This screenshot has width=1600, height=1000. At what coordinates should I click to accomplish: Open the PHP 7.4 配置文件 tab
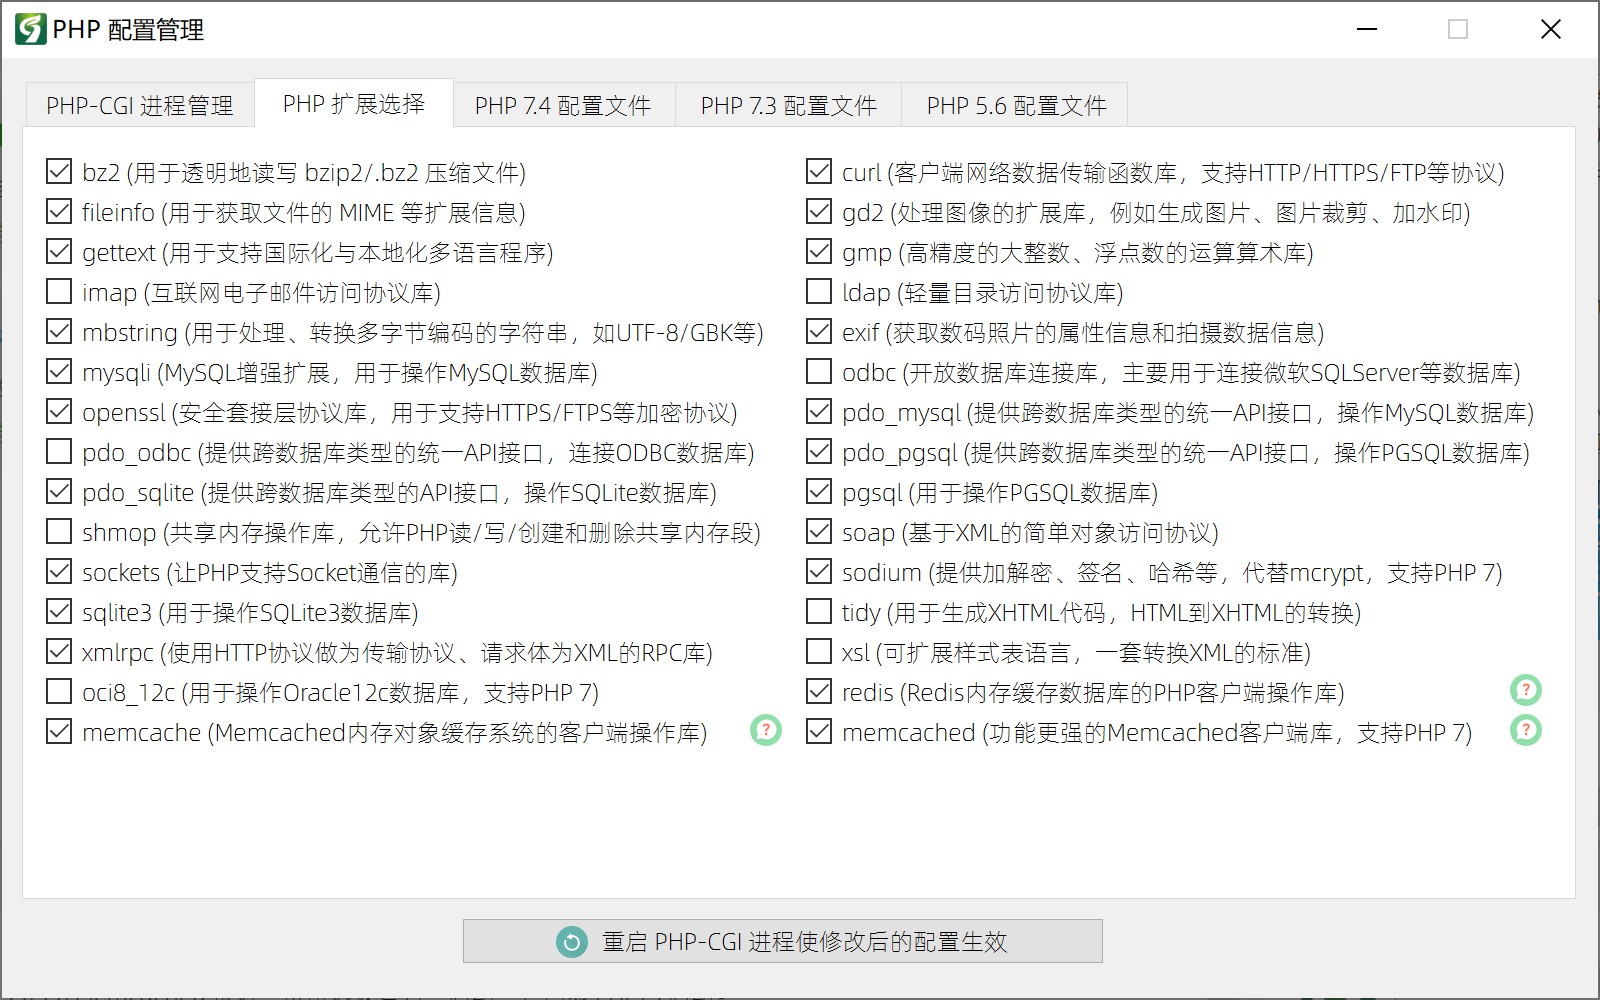[x=563, y=105]
